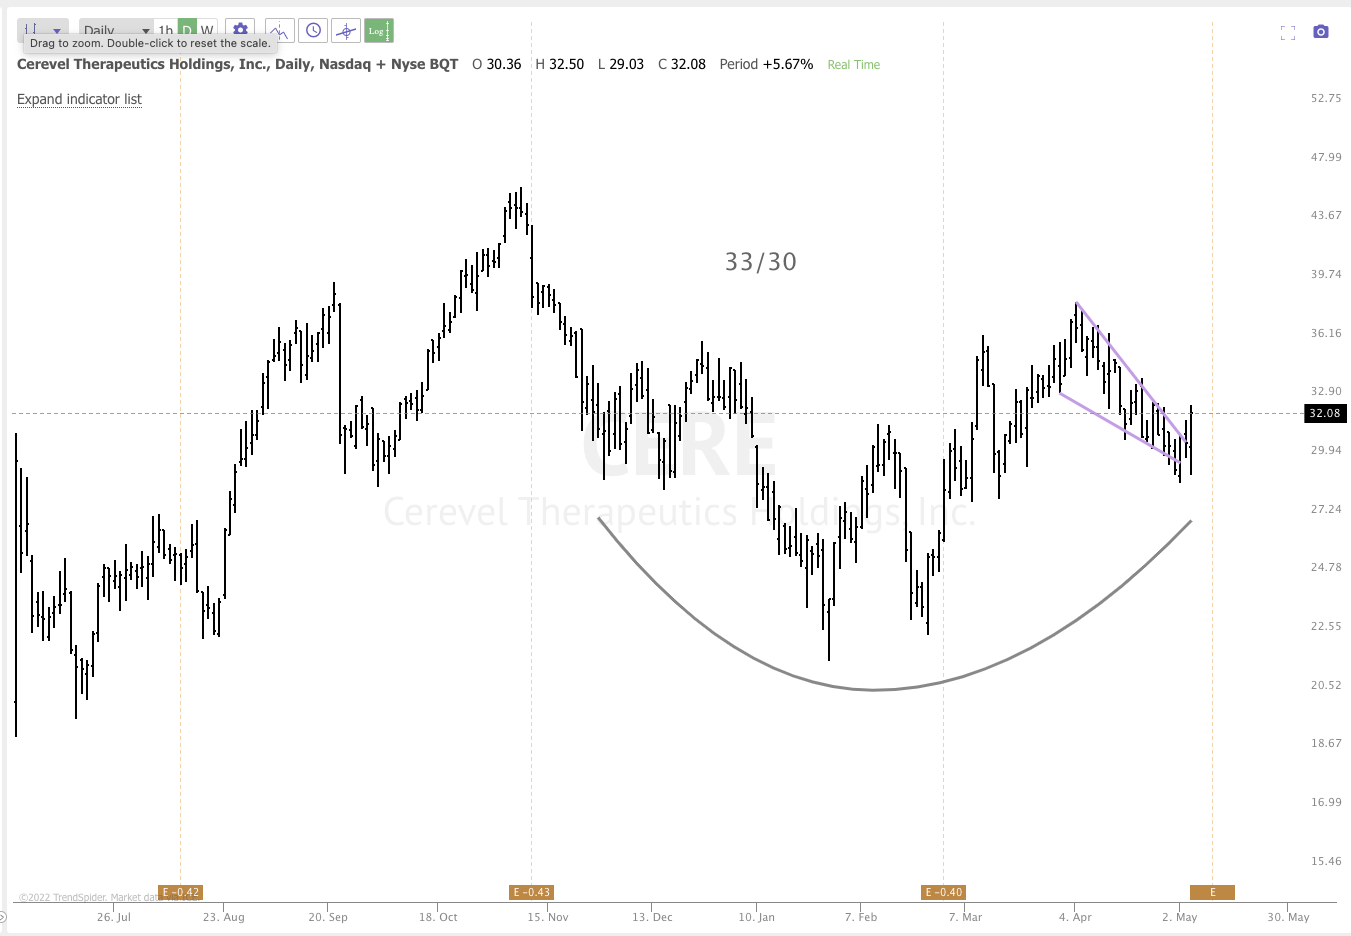1351x936 pixels.
Task: Open the chart settings gear
Action: tap(240, 30)
